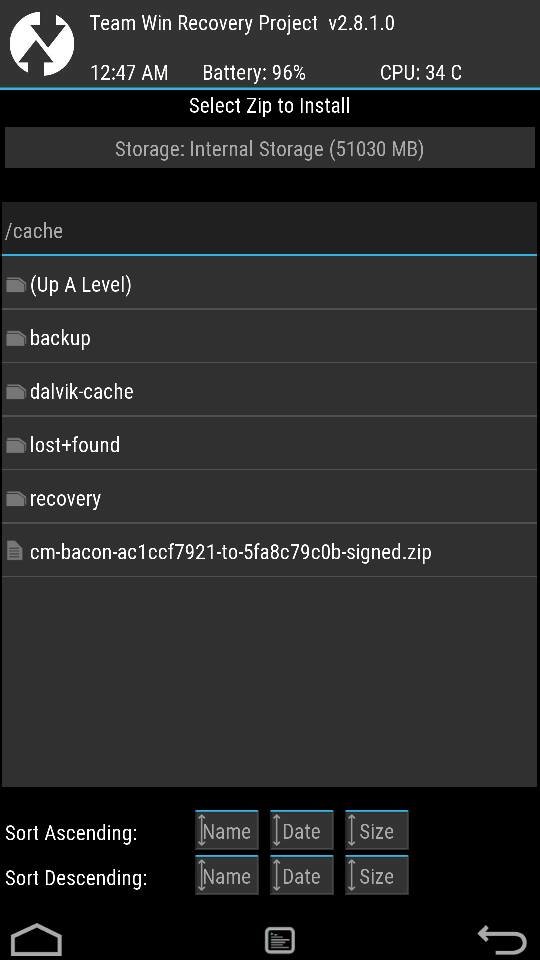Tap the Home navigation icon
The height and width of the screenshot is (960, 540).
pyautogui.click(x=37, y=939)
